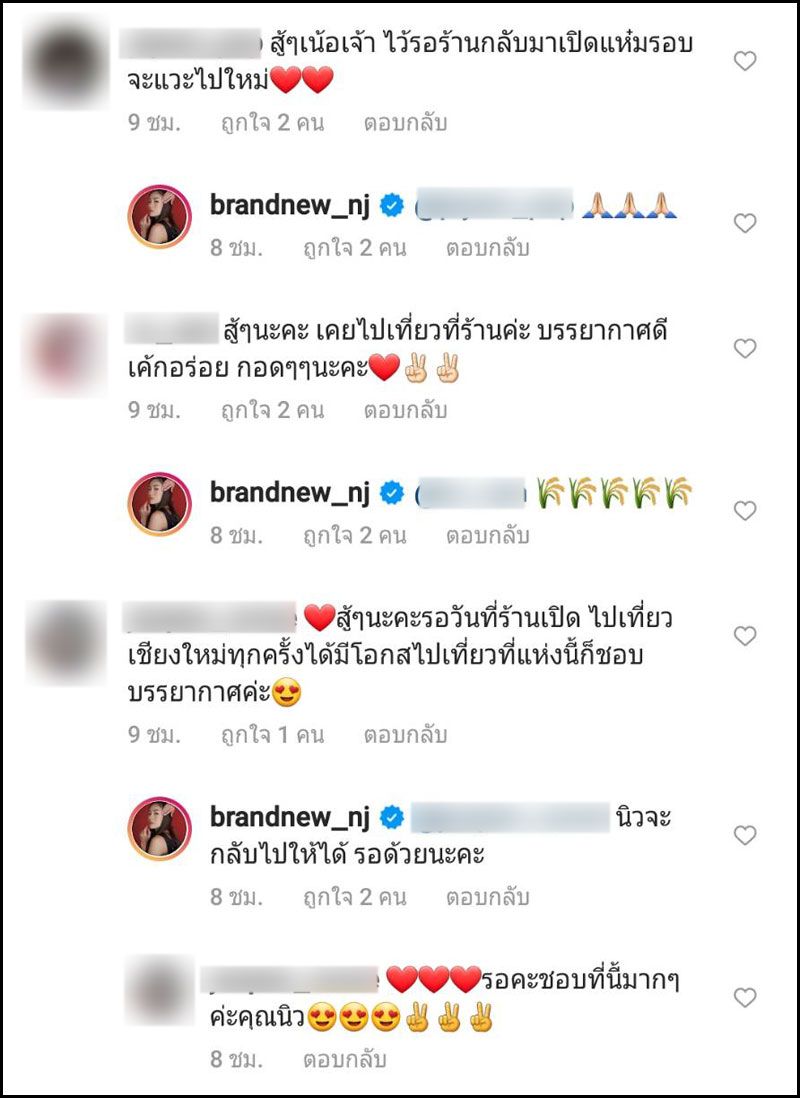Viewport: 800px width, 1098px height.
Task: Open brandnew_nj username on praying hands reply
Action: (290, 206)
